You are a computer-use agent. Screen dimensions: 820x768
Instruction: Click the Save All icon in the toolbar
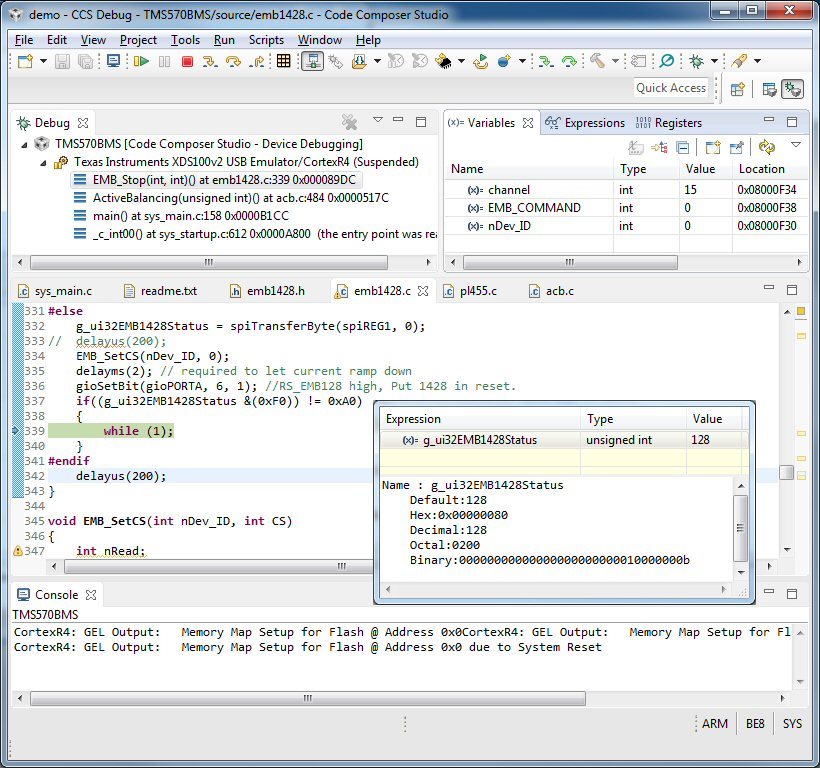point(85,61)
